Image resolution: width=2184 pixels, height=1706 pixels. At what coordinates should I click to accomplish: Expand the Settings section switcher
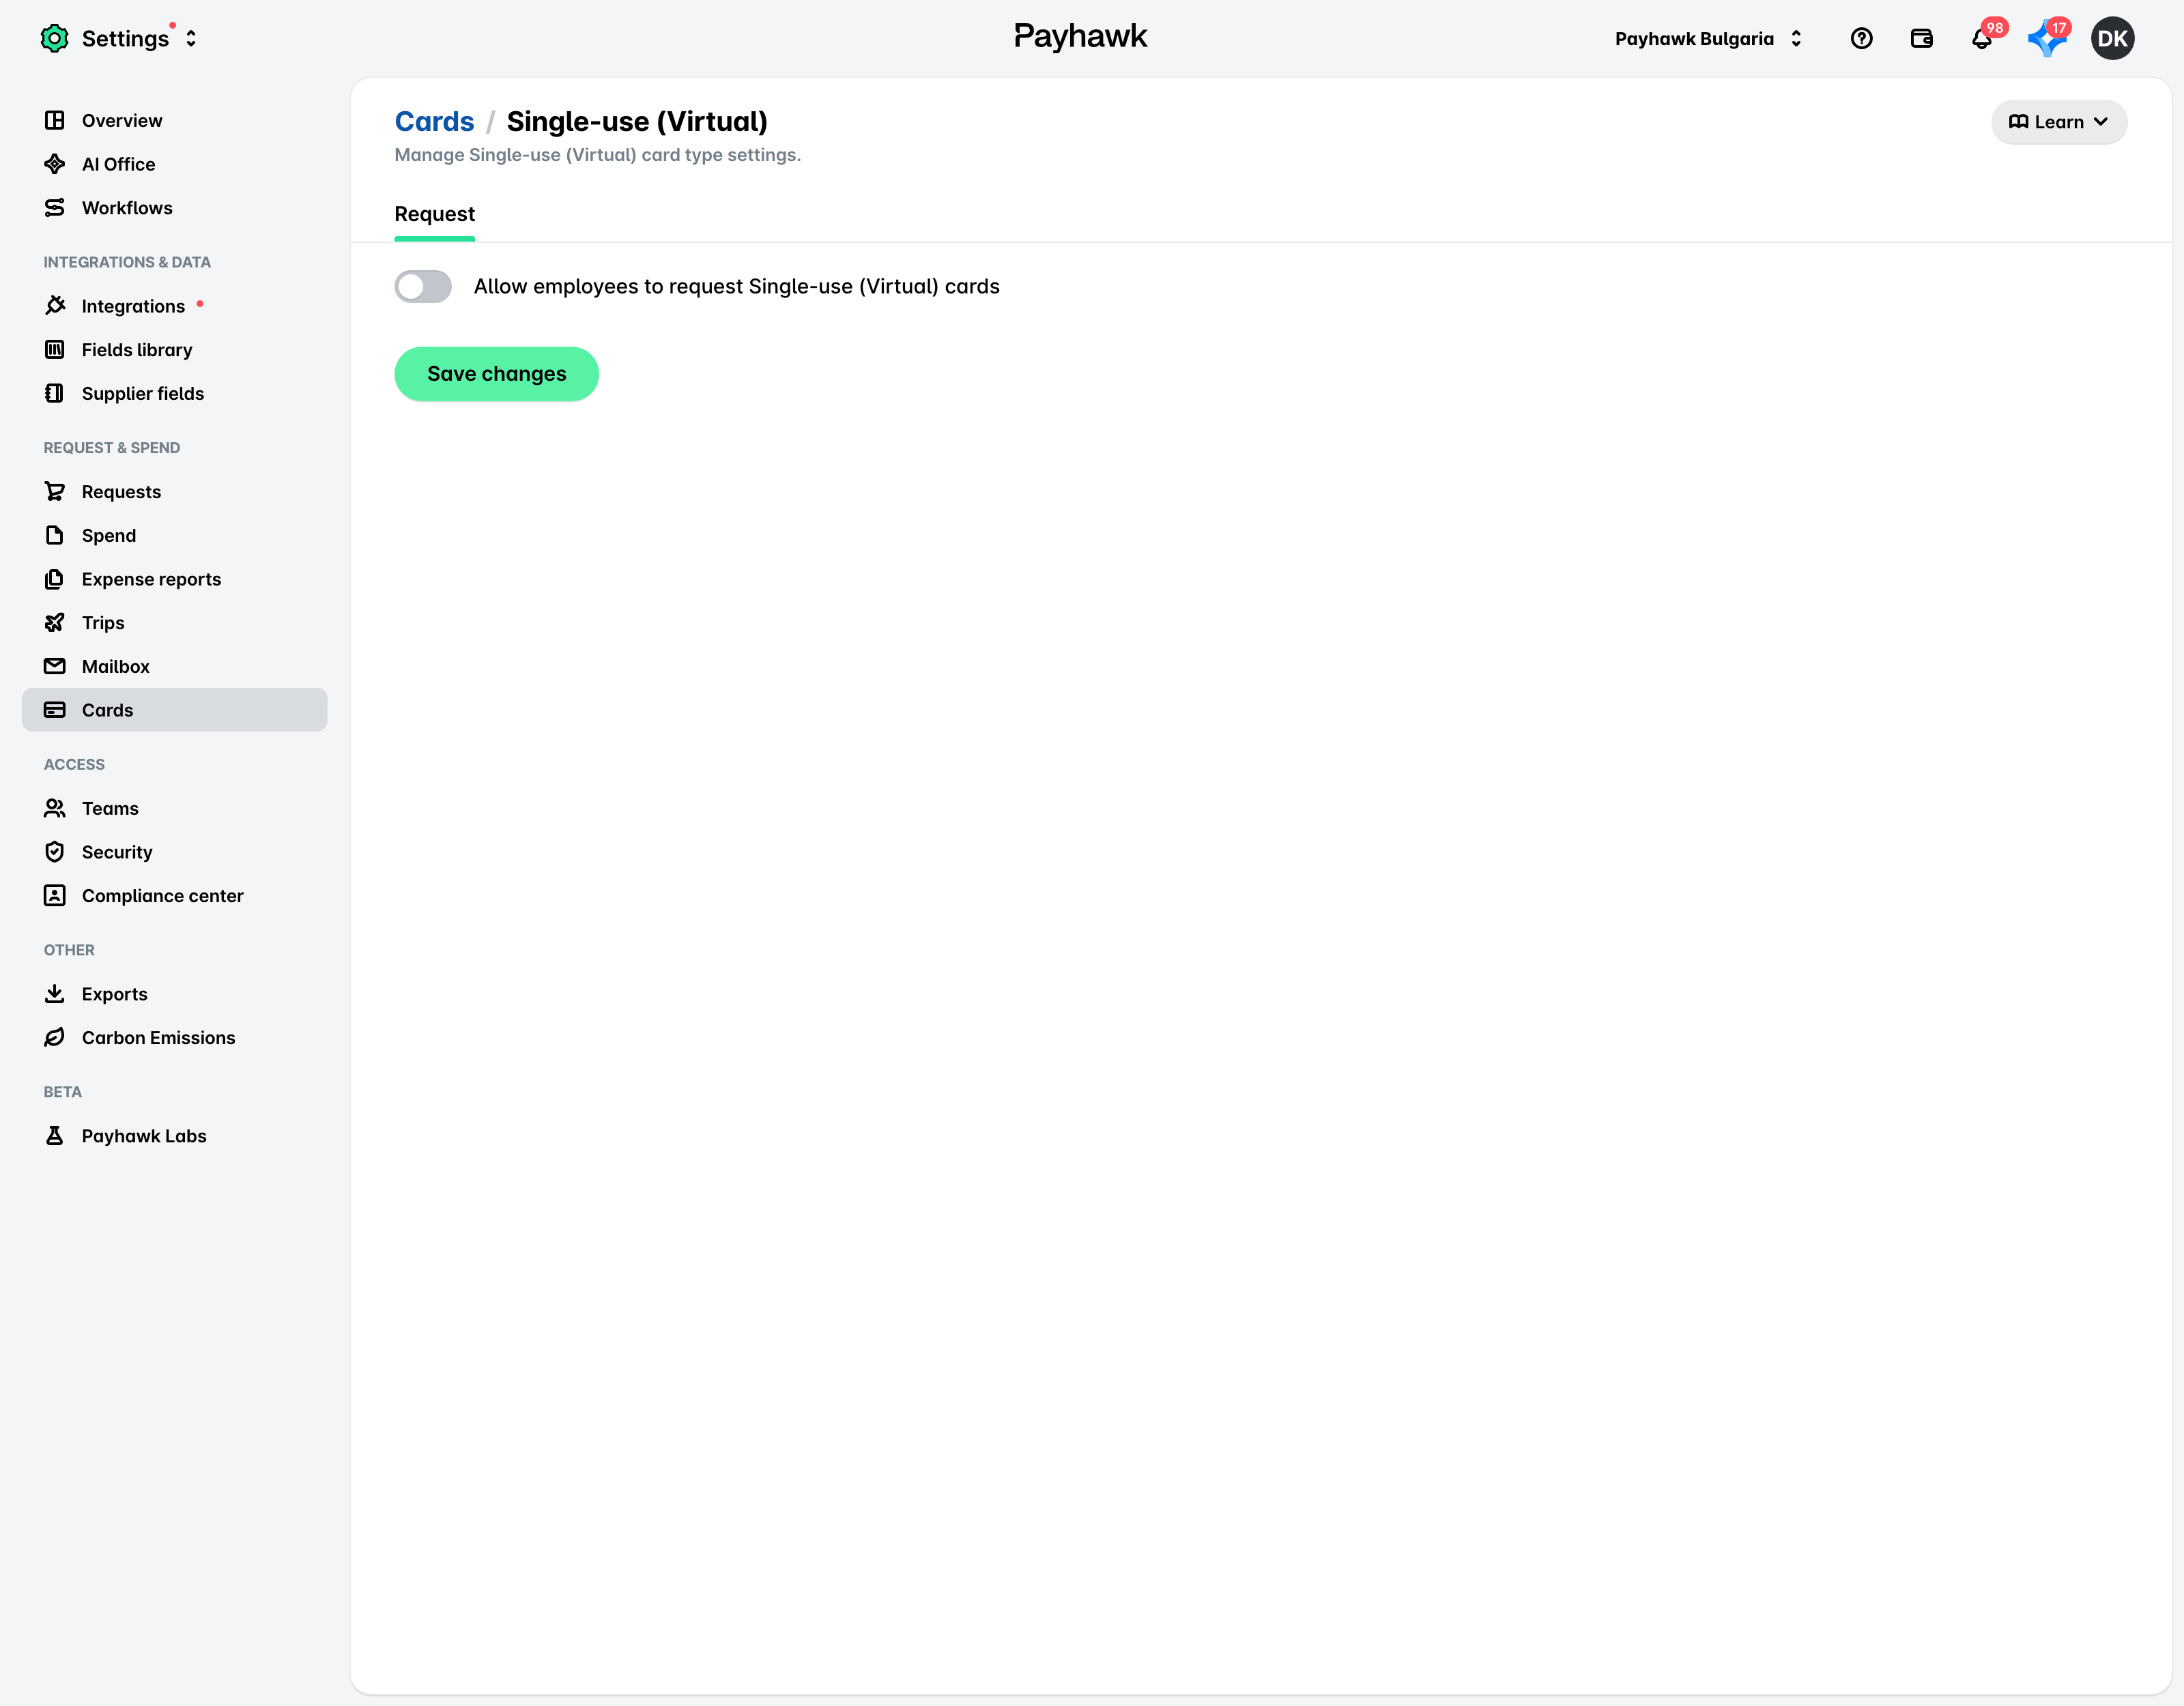191,38
